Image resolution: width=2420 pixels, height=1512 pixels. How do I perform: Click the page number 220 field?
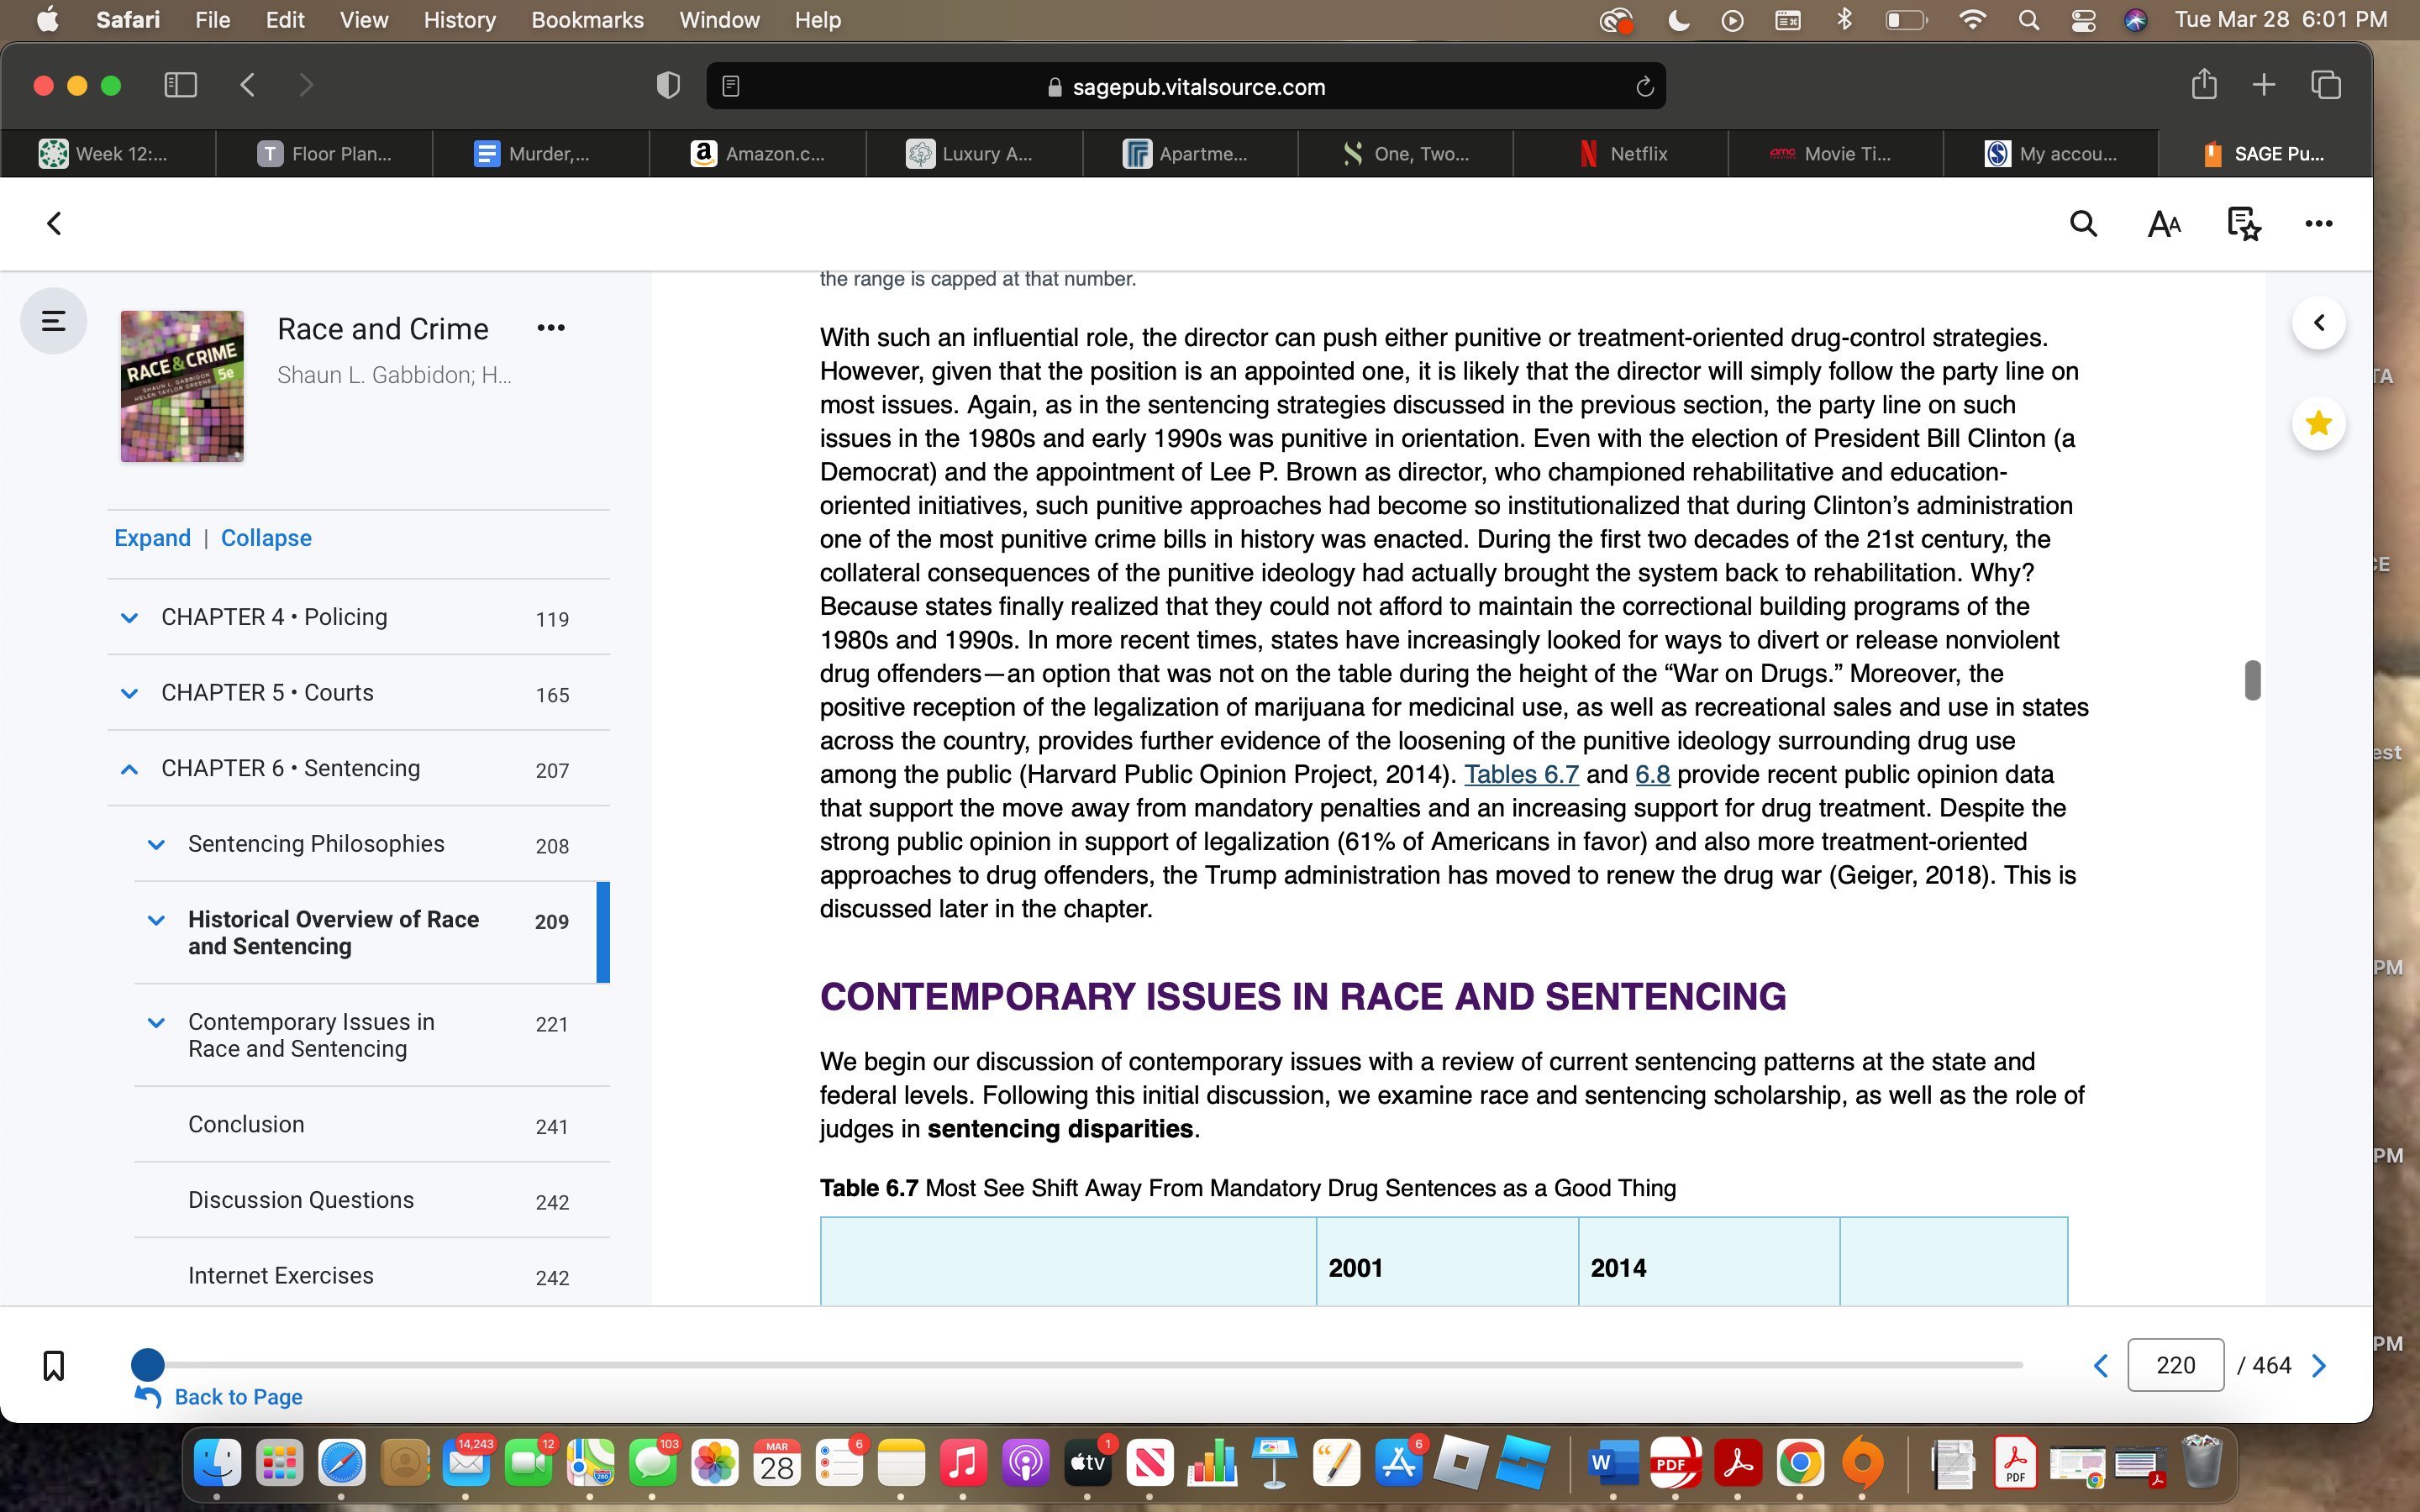[x=2175, y=1365]
